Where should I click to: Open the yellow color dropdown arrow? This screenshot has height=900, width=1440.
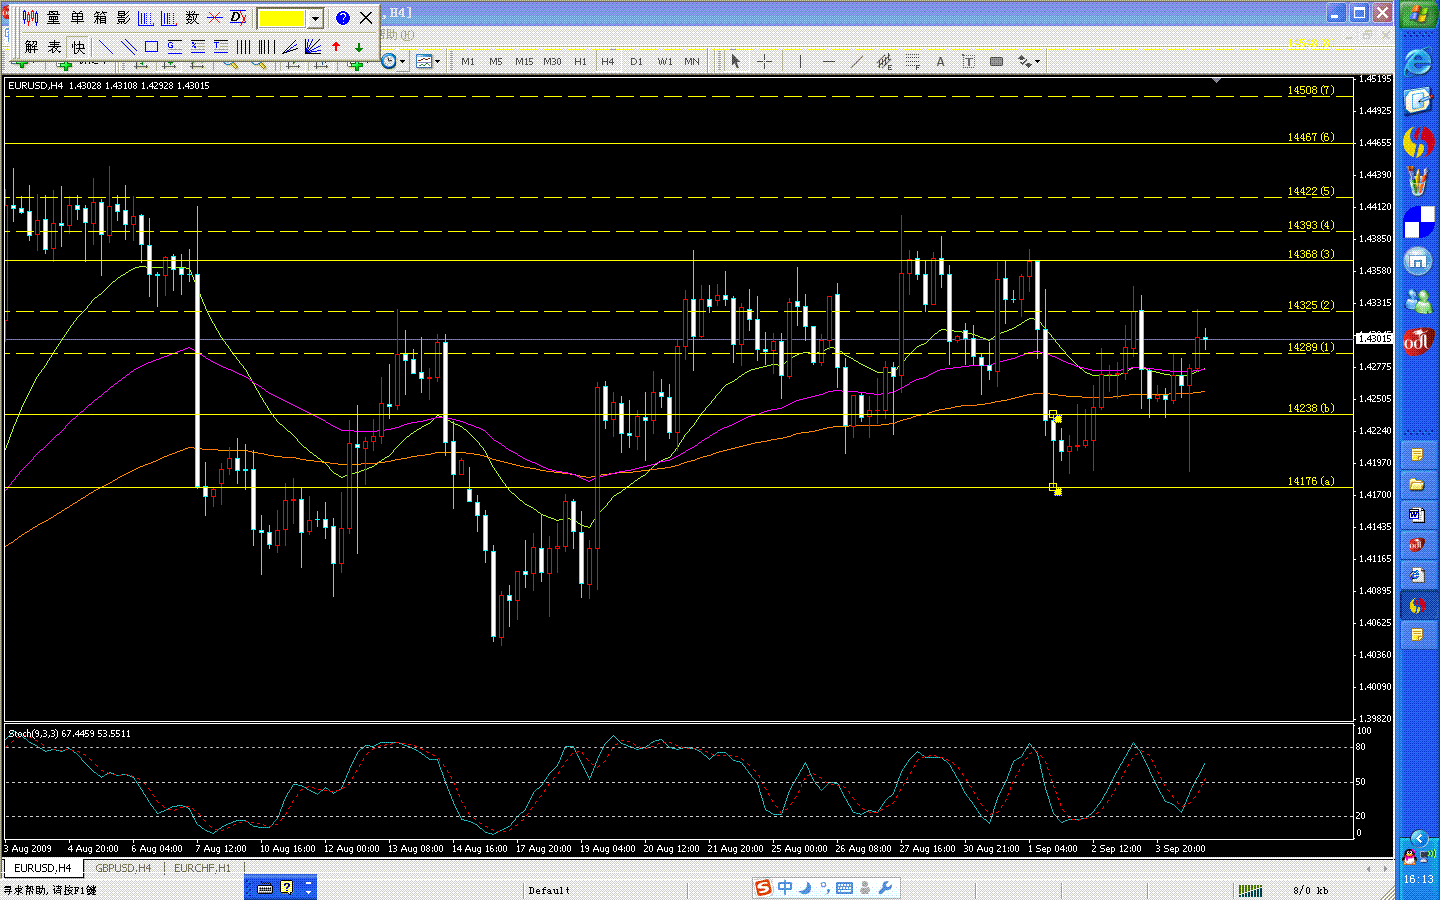click(315, 18)
